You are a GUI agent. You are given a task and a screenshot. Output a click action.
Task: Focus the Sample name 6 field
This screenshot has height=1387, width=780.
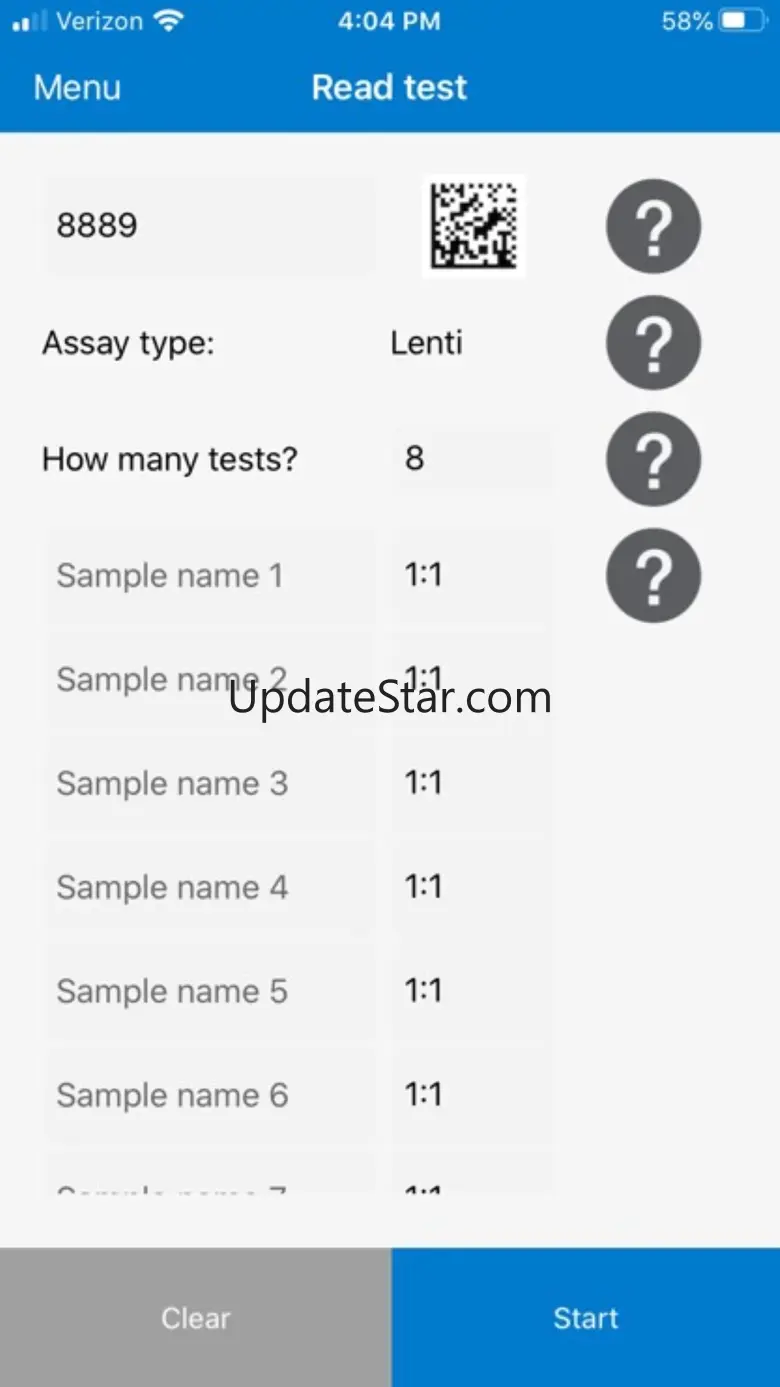210,1095
